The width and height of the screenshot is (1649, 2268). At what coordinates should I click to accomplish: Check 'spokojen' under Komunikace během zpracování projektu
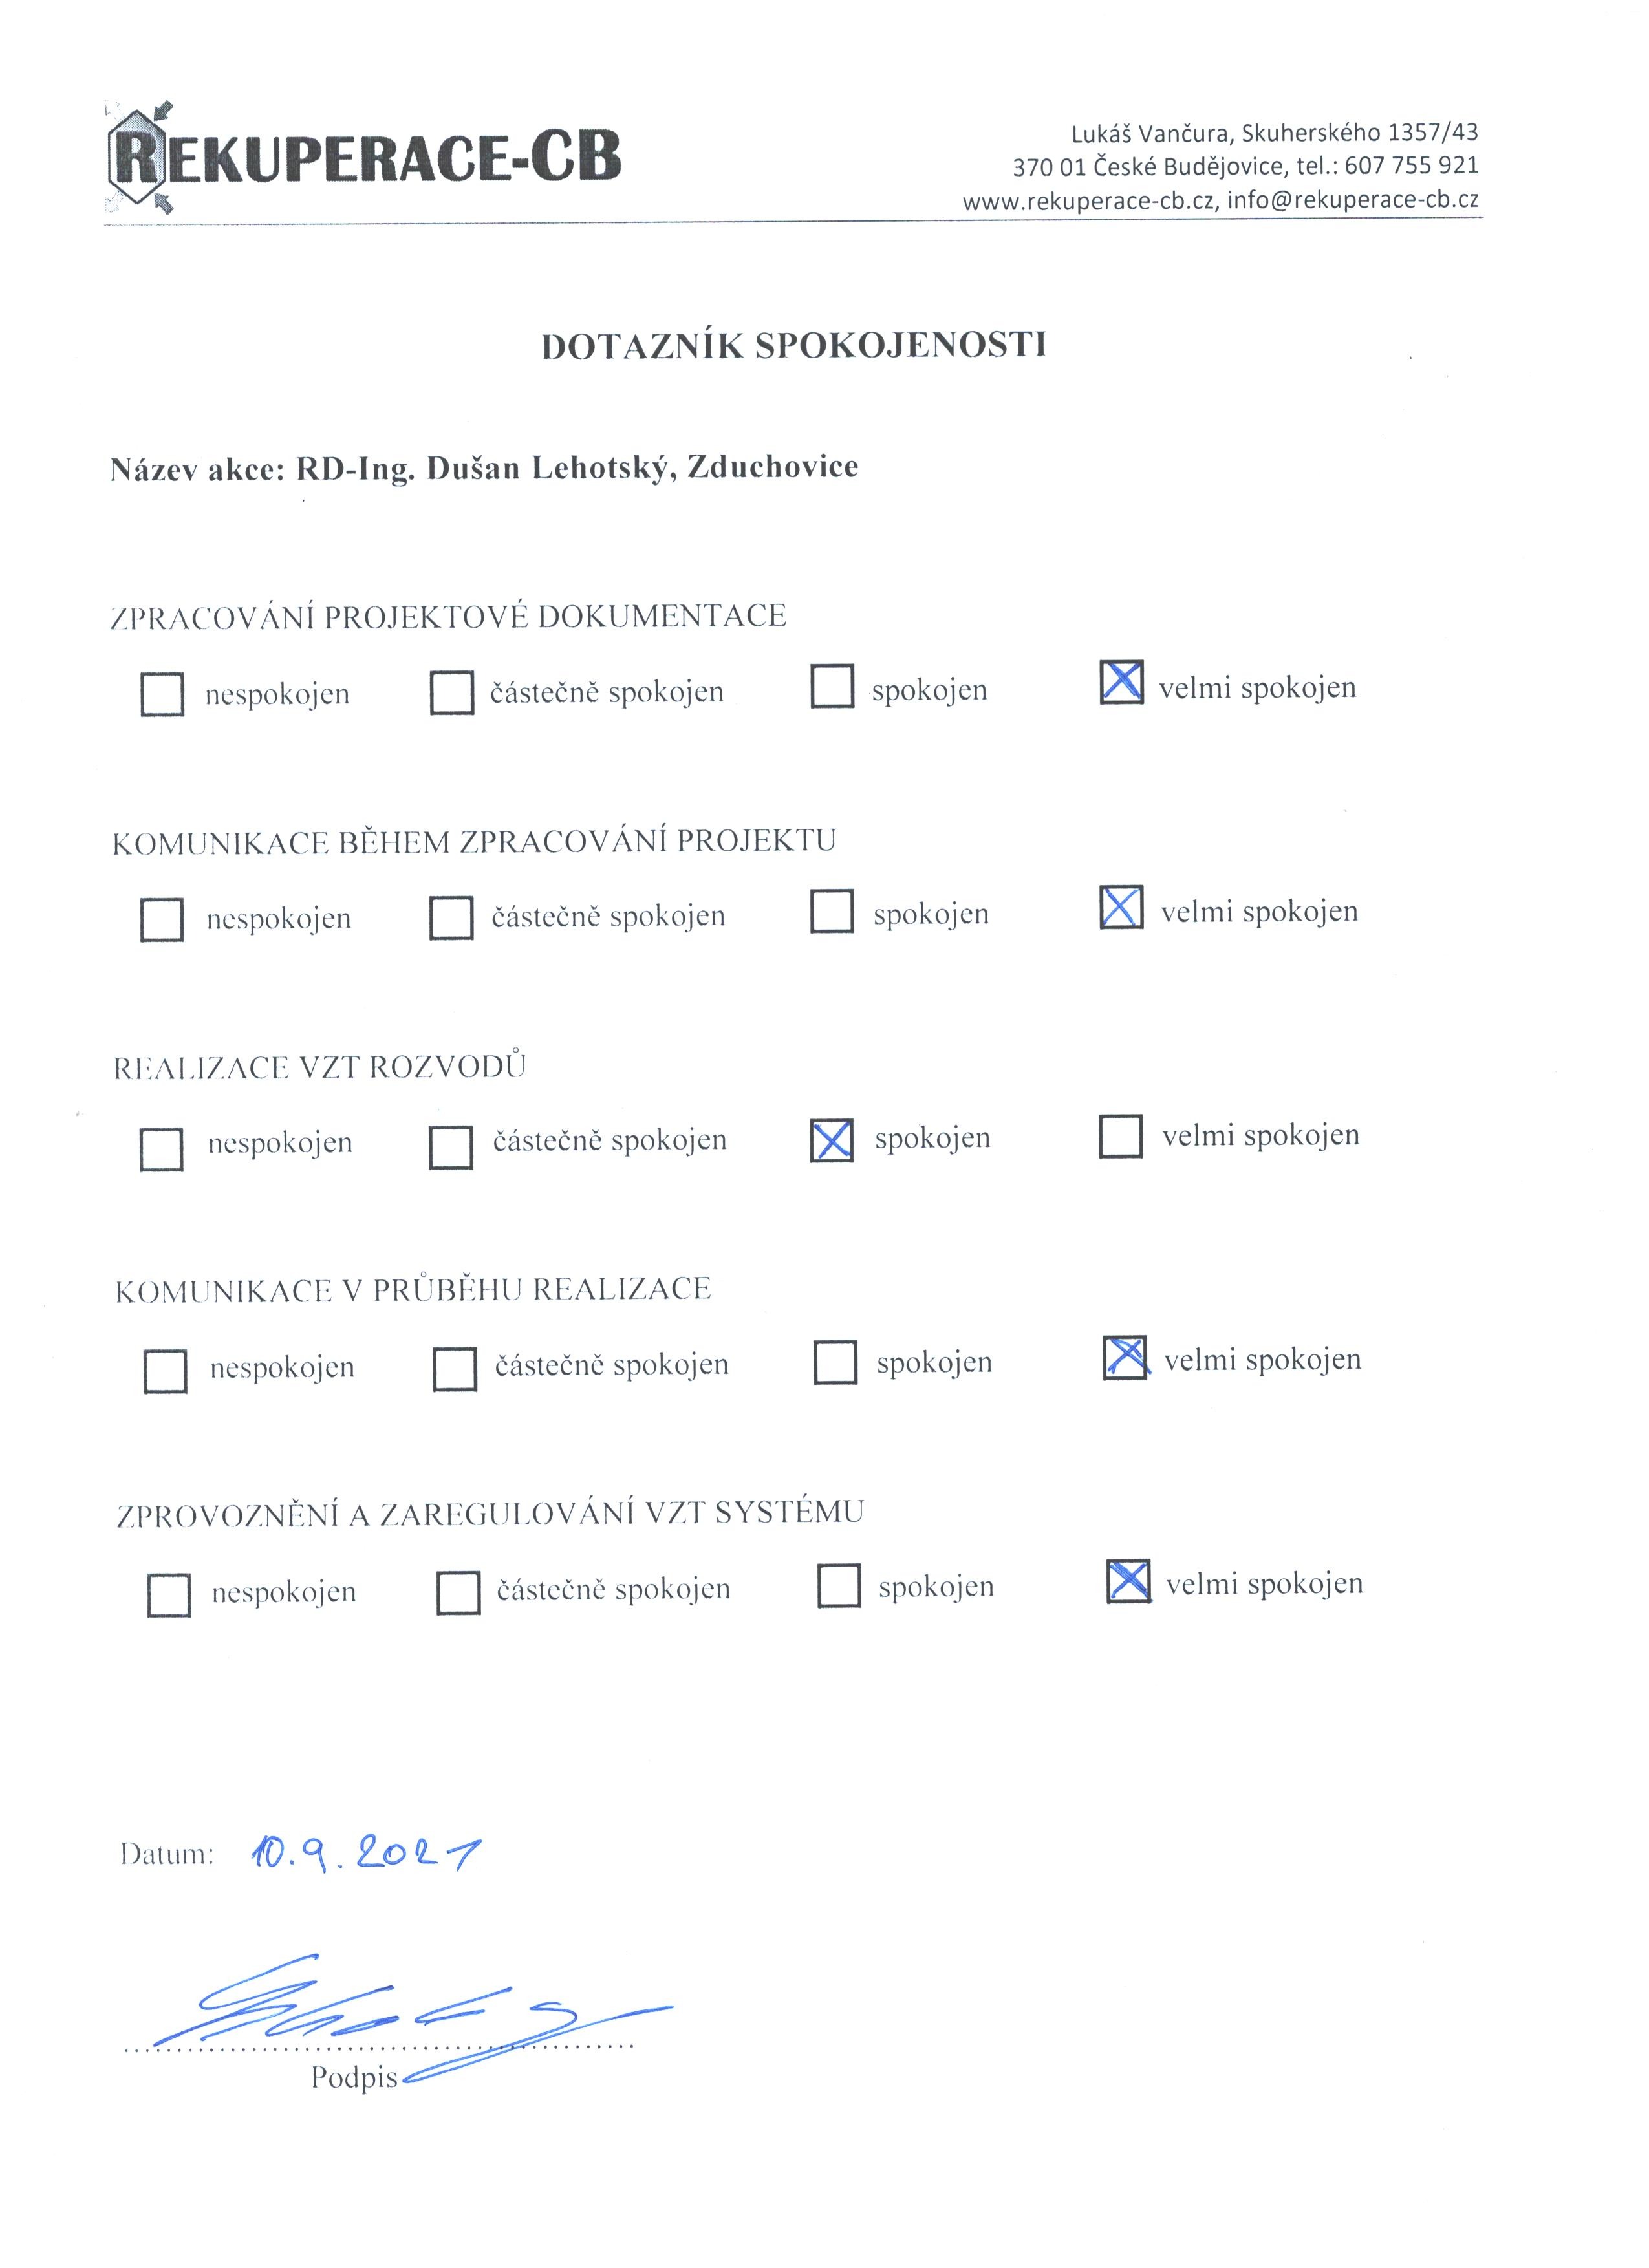[832, 911]
